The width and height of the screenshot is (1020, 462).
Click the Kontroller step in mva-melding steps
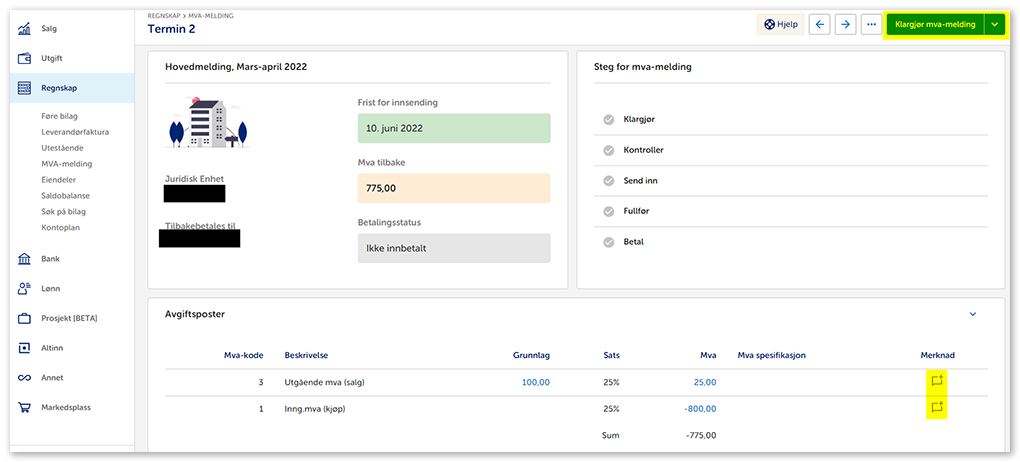643,150
